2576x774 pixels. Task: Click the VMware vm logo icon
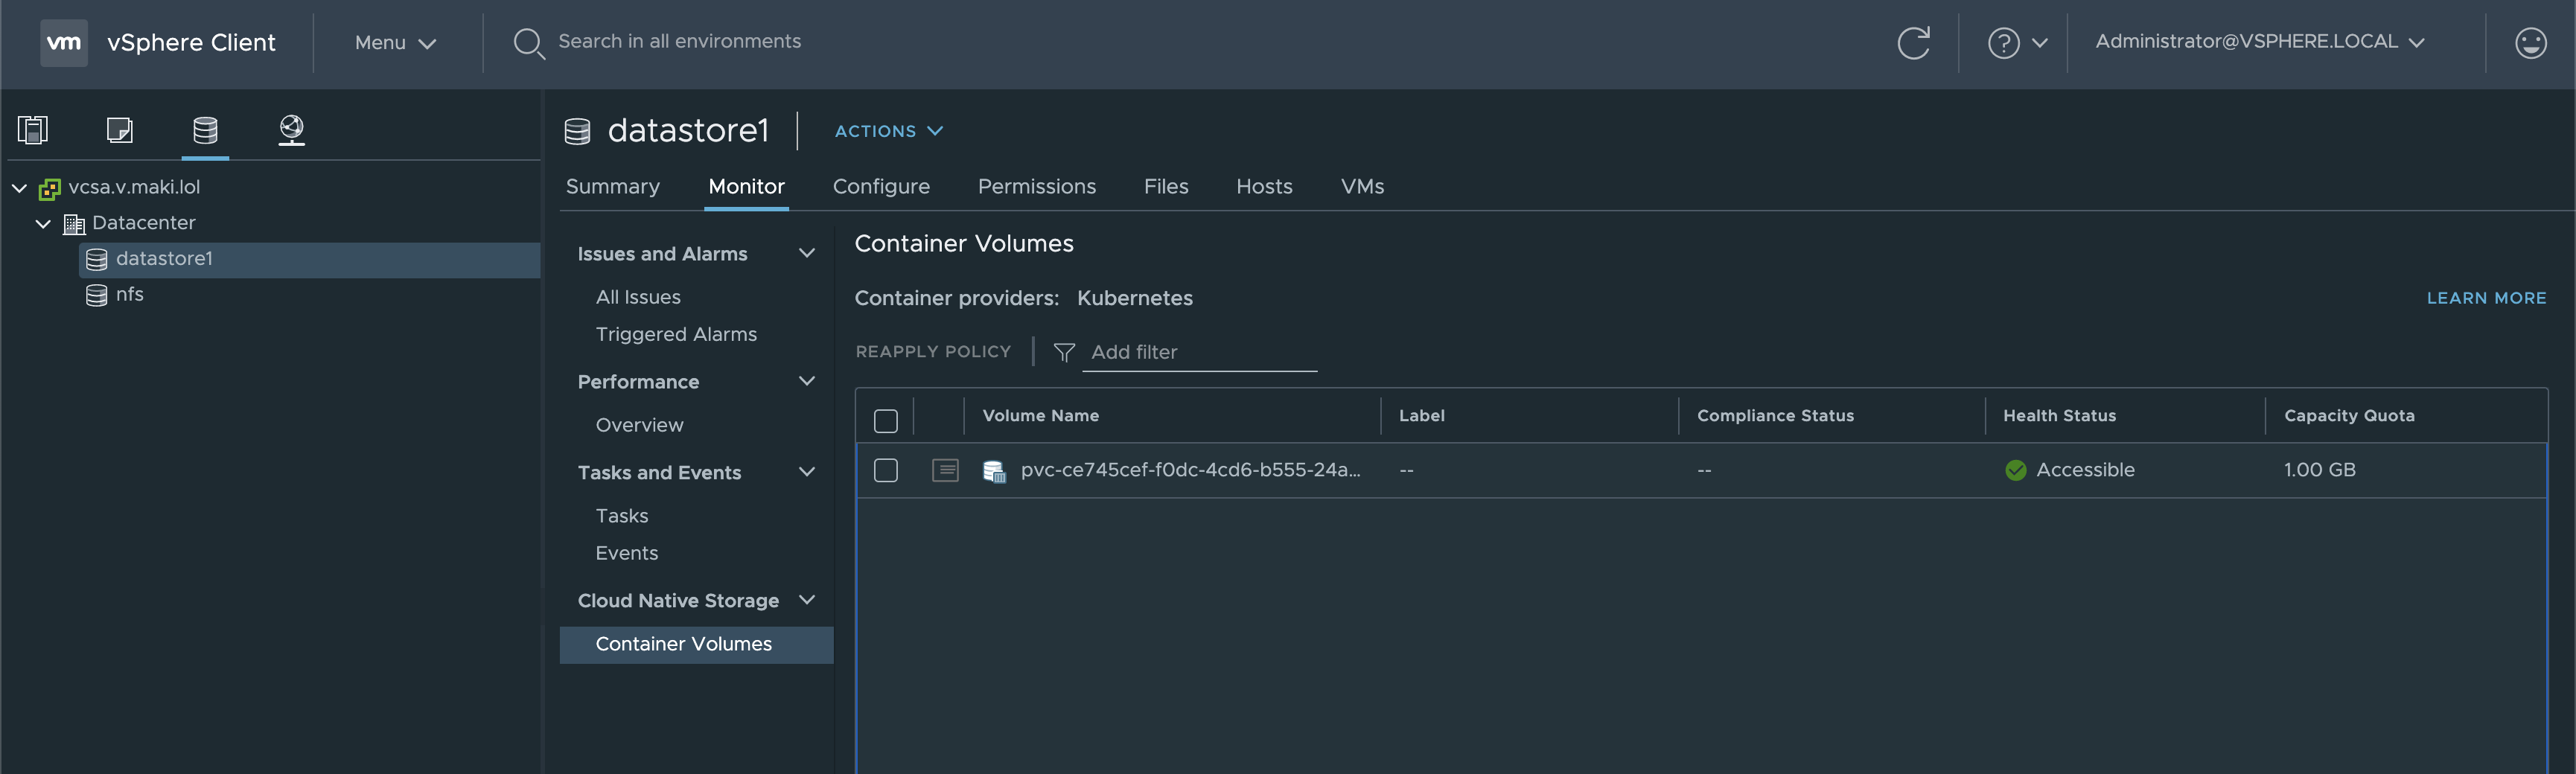(64, 42)
